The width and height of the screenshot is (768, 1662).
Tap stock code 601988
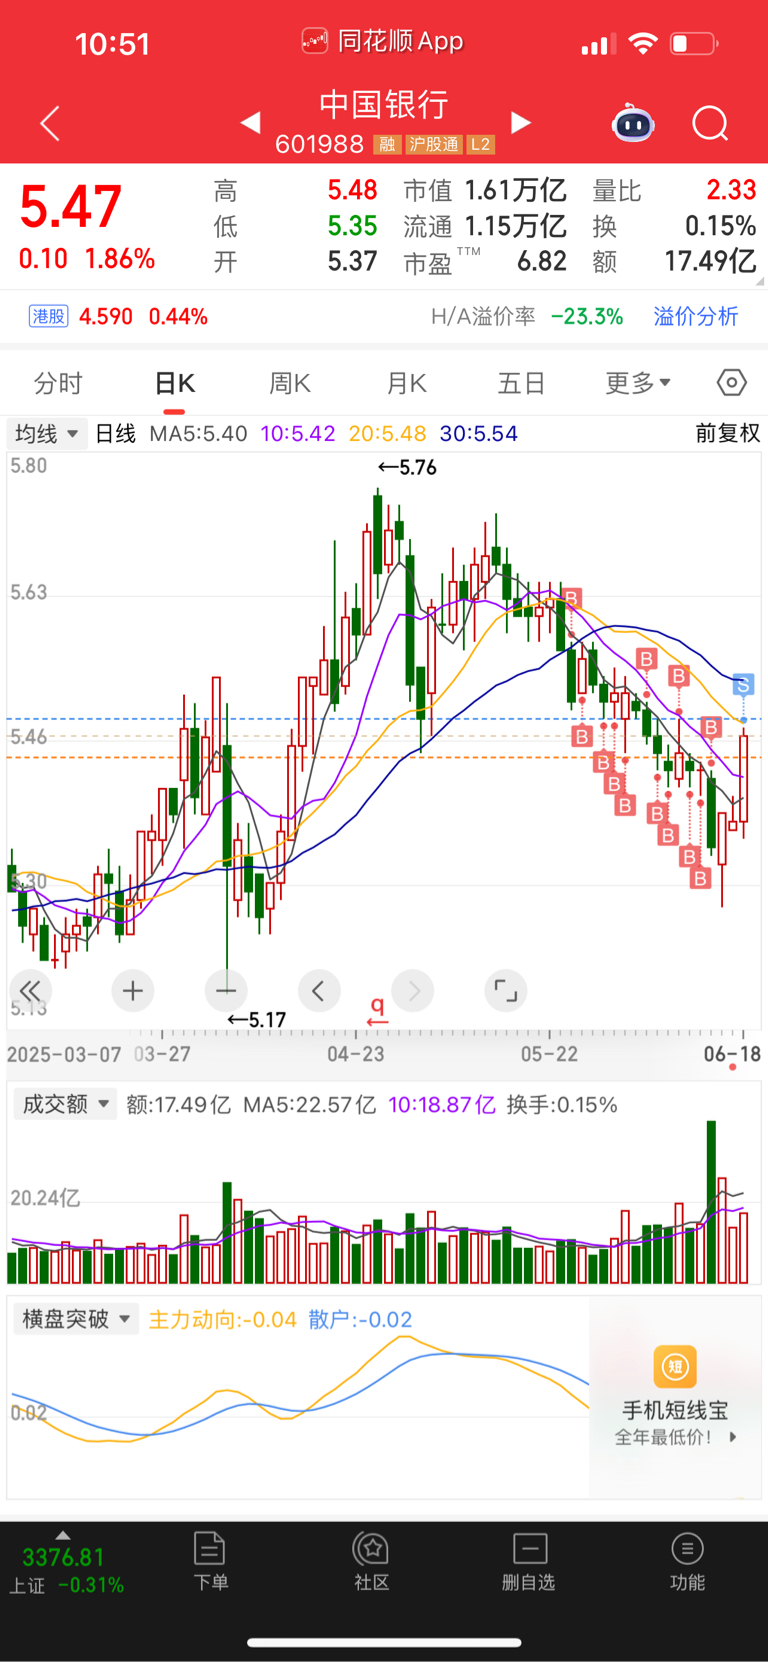[x=319, y=145]
